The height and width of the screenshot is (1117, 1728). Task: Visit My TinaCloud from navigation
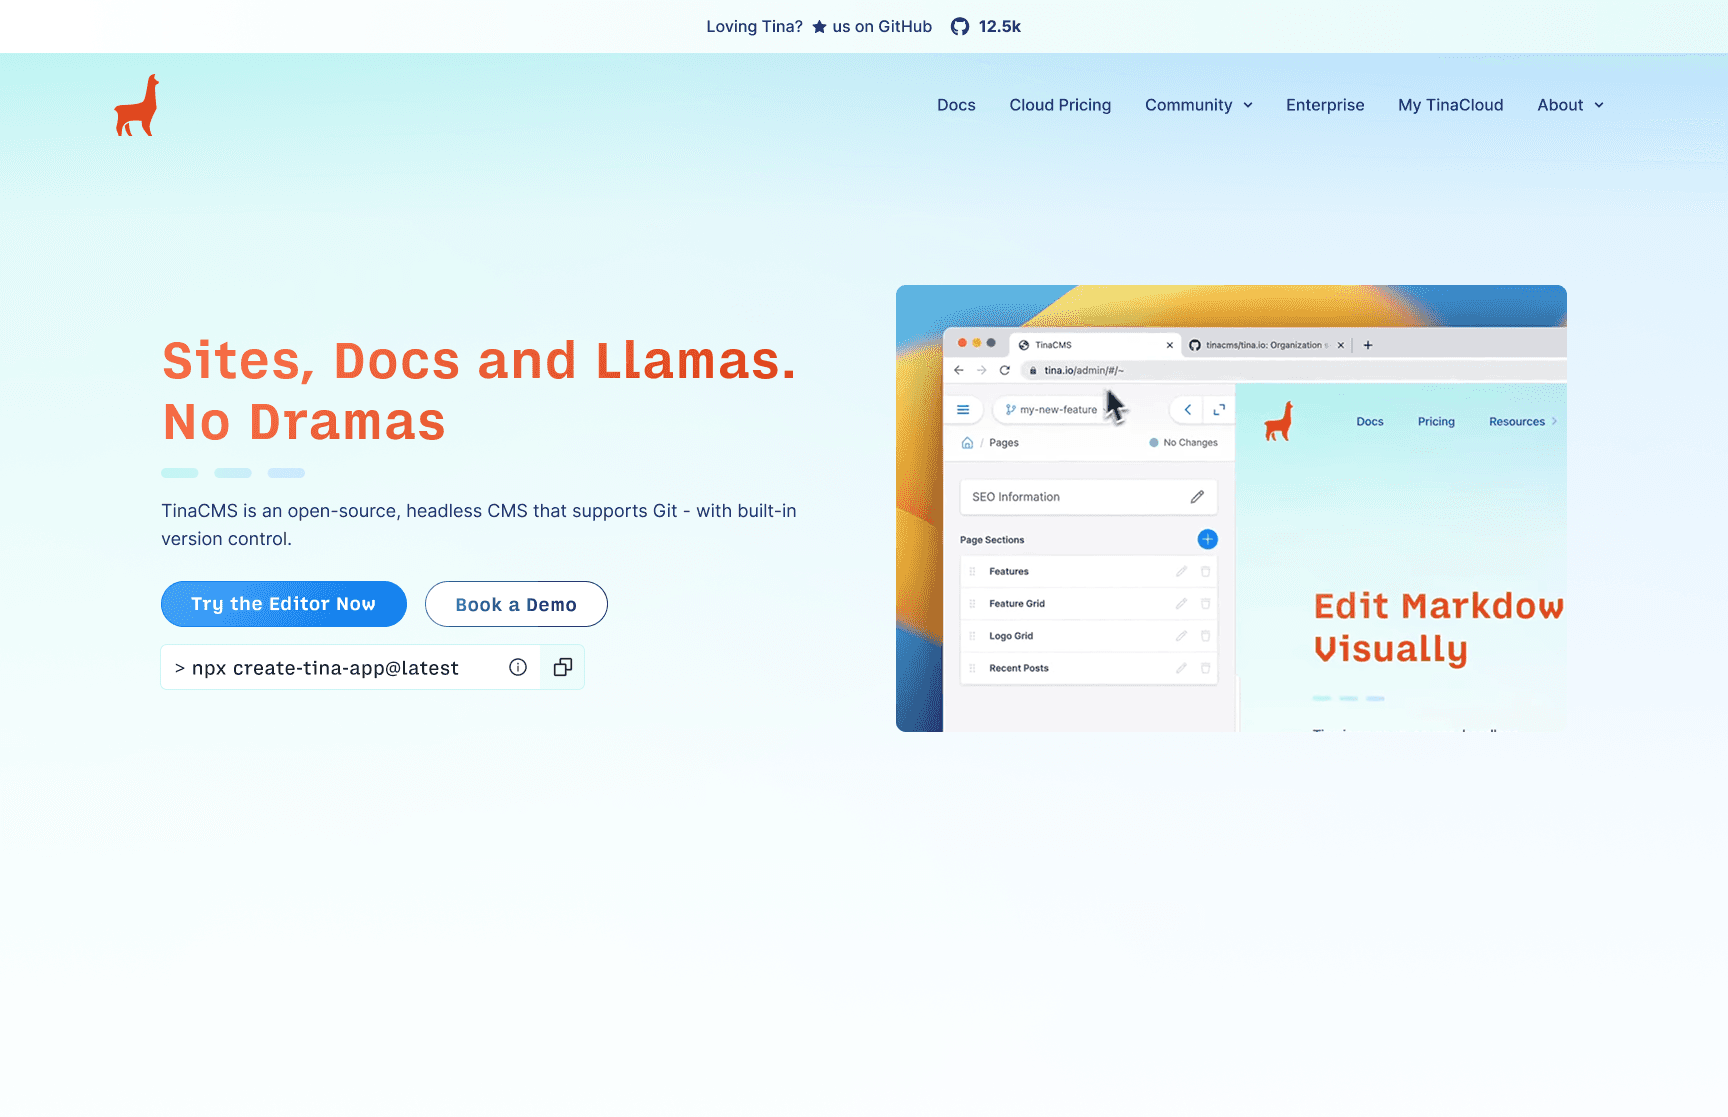(x=1451, y=105)
